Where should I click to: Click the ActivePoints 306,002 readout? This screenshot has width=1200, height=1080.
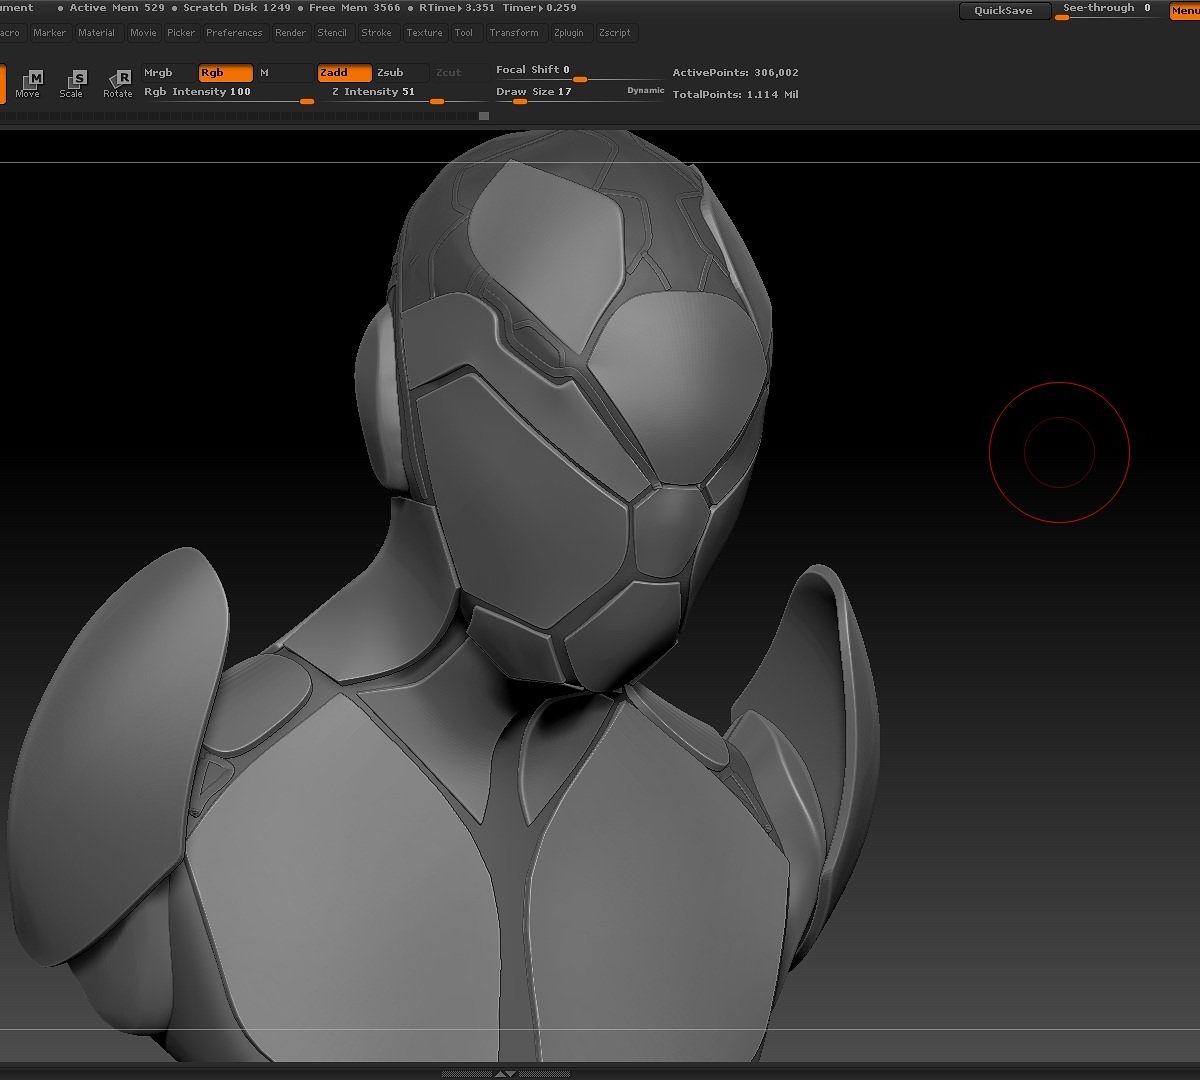tap(735, 73)
